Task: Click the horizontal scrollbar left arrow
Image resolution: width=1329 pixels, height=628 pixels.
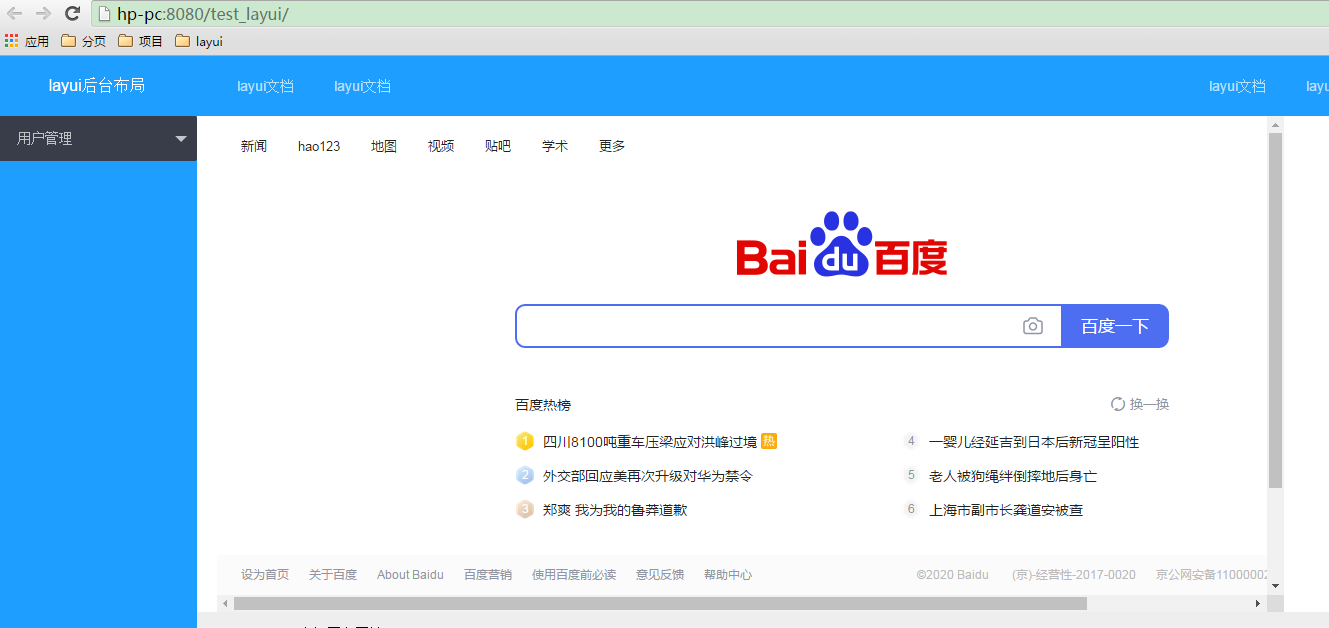Action: click(225, 603)
